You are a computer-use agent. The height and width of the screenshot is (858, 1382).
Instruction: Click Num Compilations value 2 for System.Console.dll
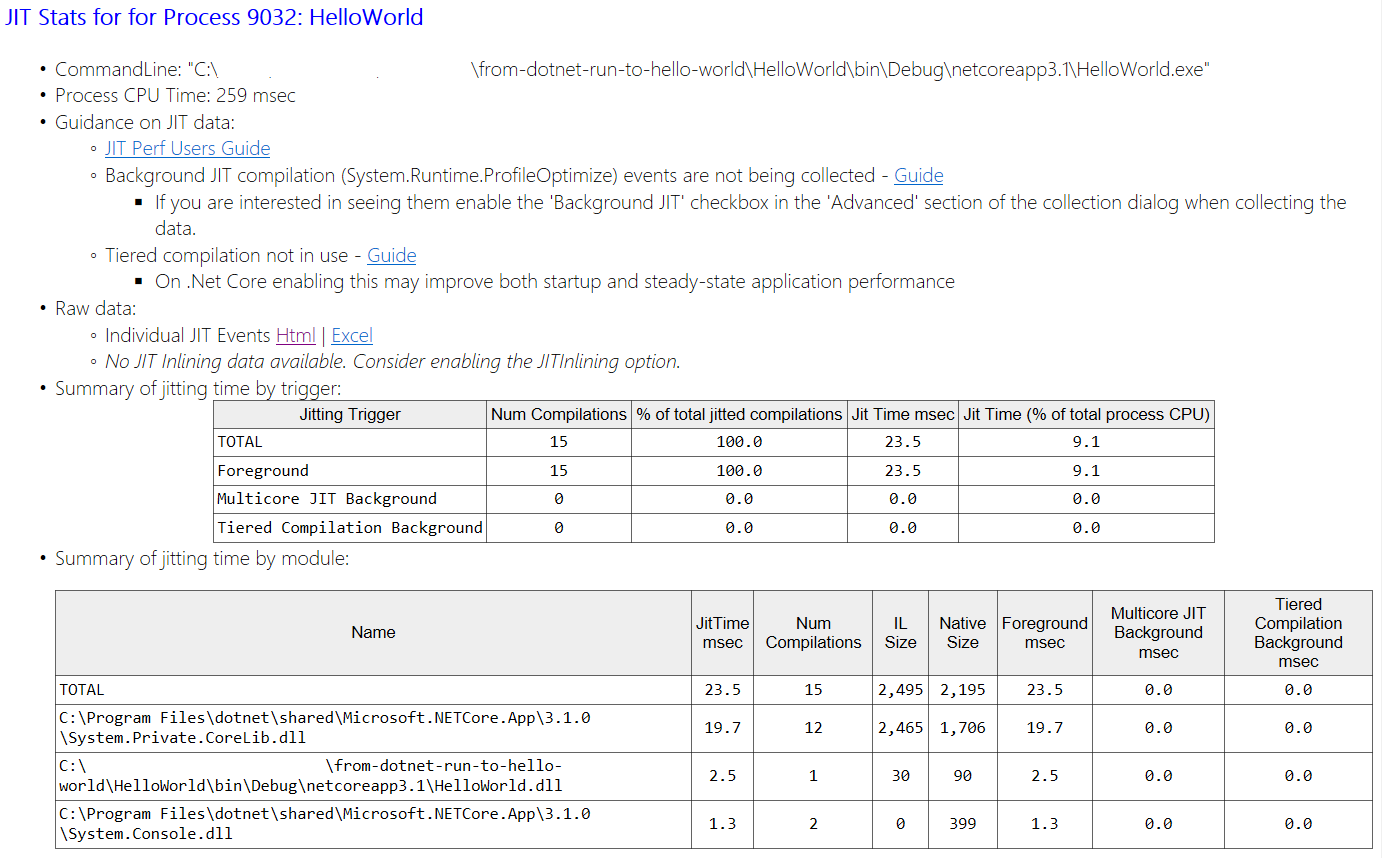click(813, 823)
